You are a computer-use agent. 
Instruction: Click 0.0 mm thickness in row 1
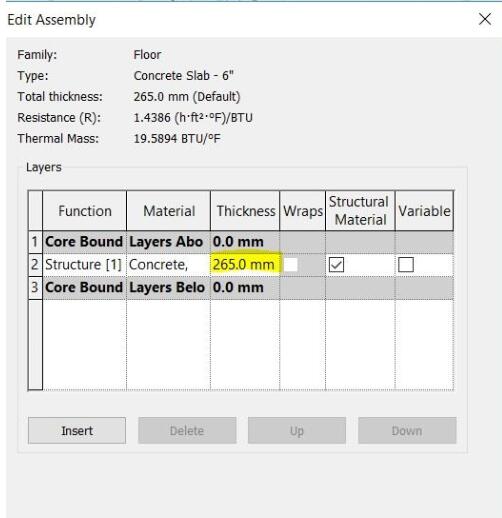pyautogui.click(x=245, y=242)
